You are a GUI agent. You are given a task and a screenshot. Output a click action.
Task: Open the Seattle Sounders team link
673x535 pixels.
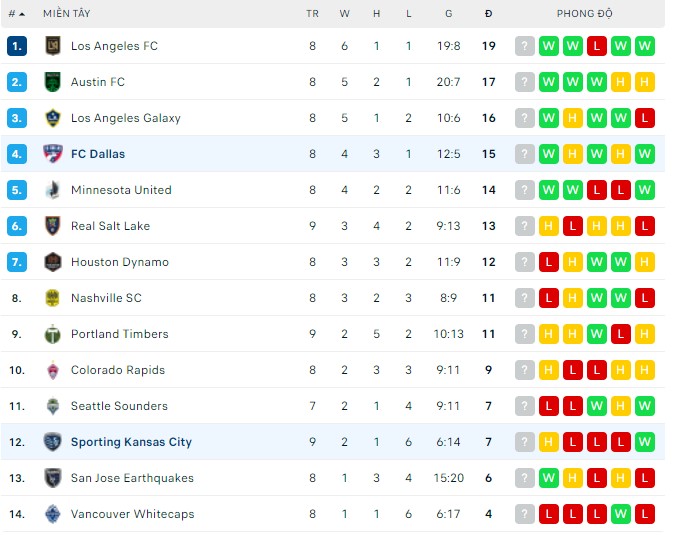tap(119, 406)
